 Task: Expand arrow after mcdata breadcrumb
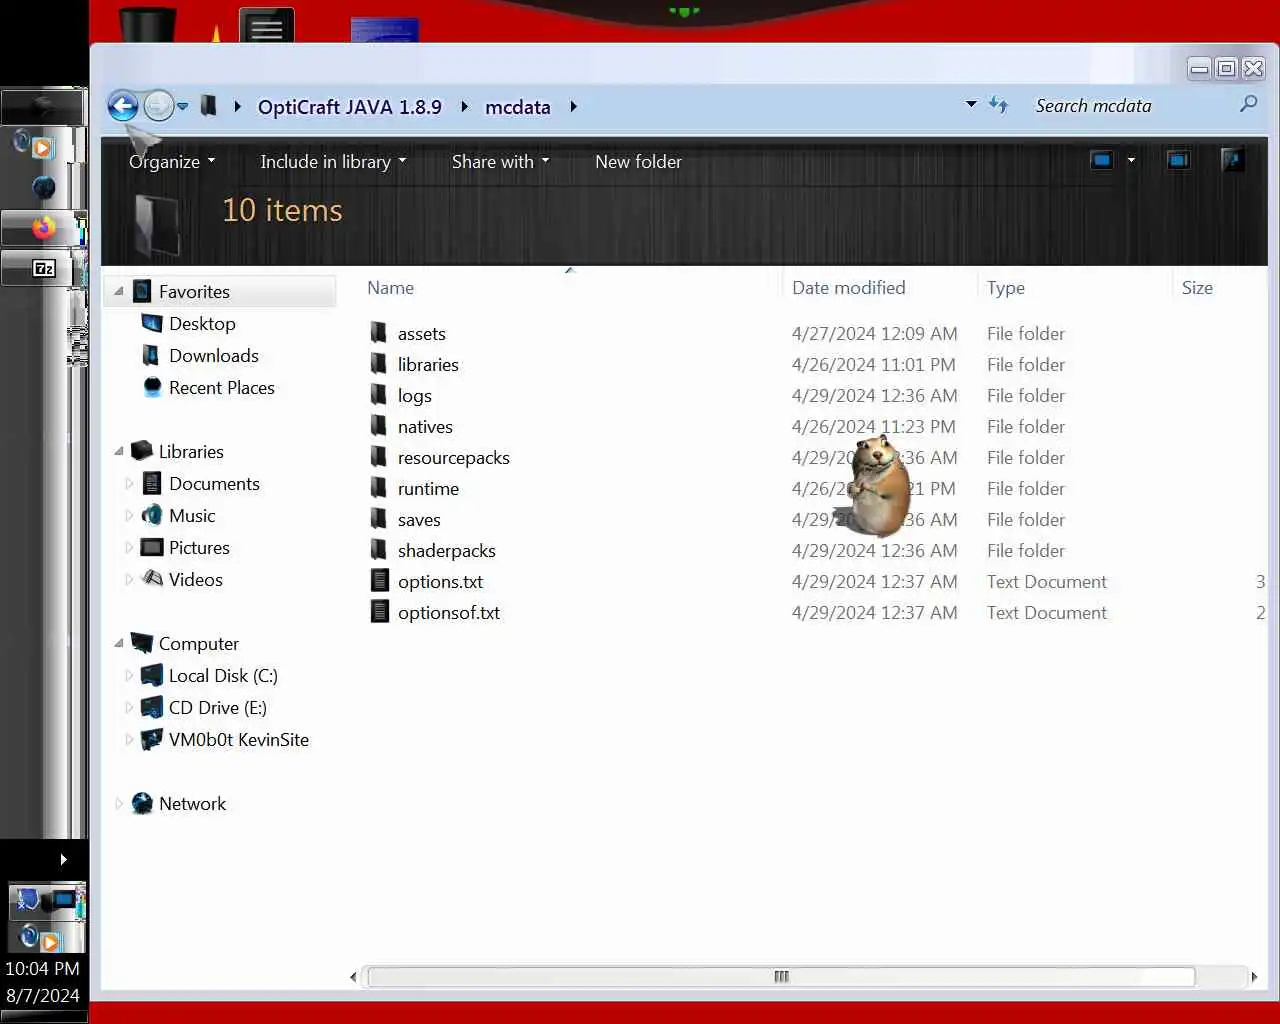(573, 106)
